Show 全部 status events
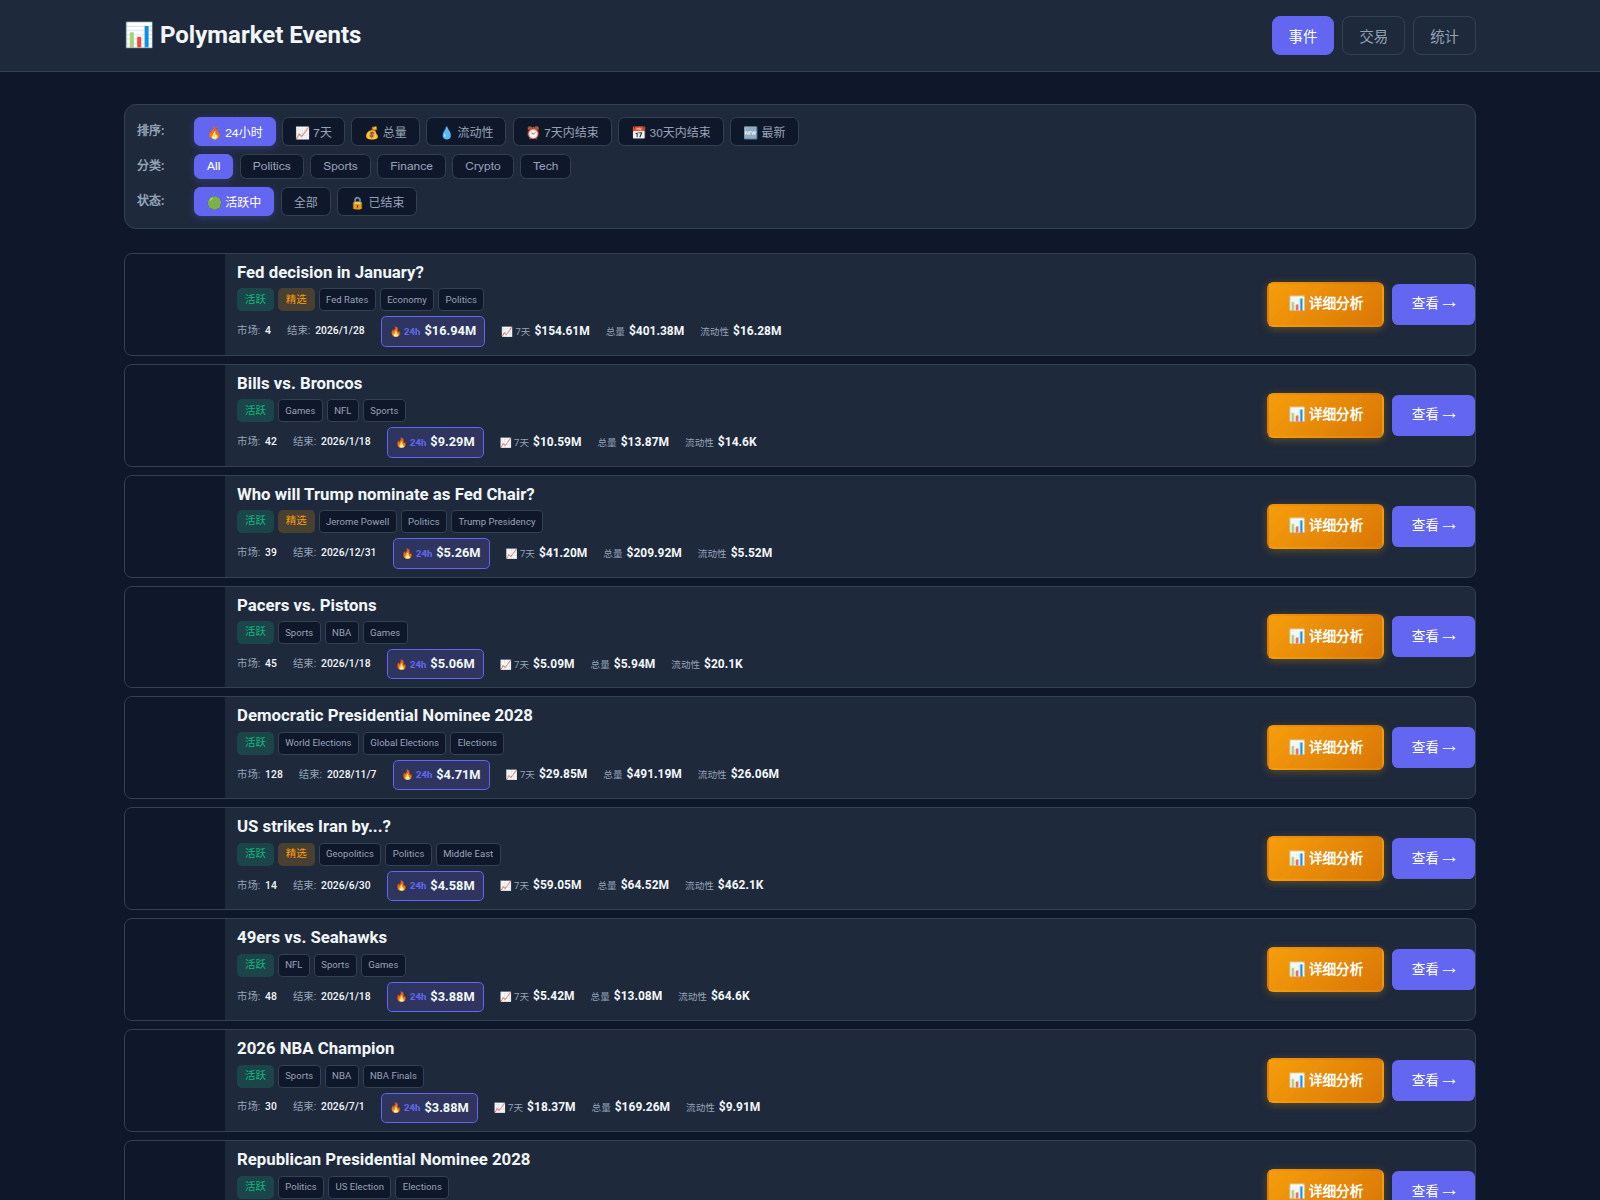 click(306, 202)
